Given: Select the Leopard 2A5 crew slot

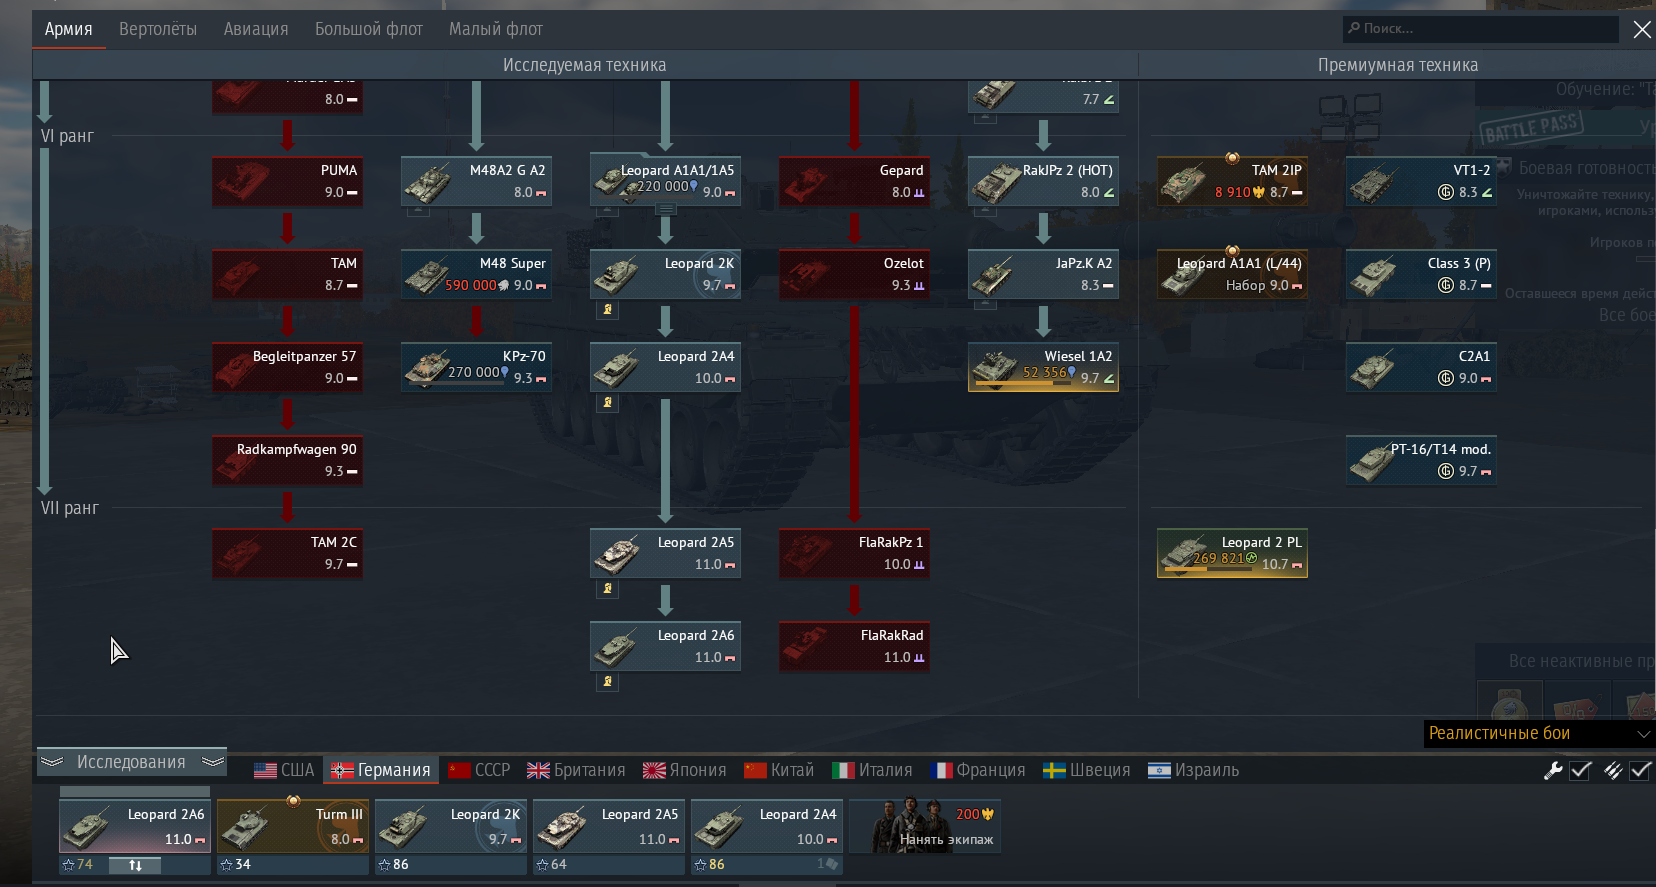Looking at the screenshot, I should [609, 826].
